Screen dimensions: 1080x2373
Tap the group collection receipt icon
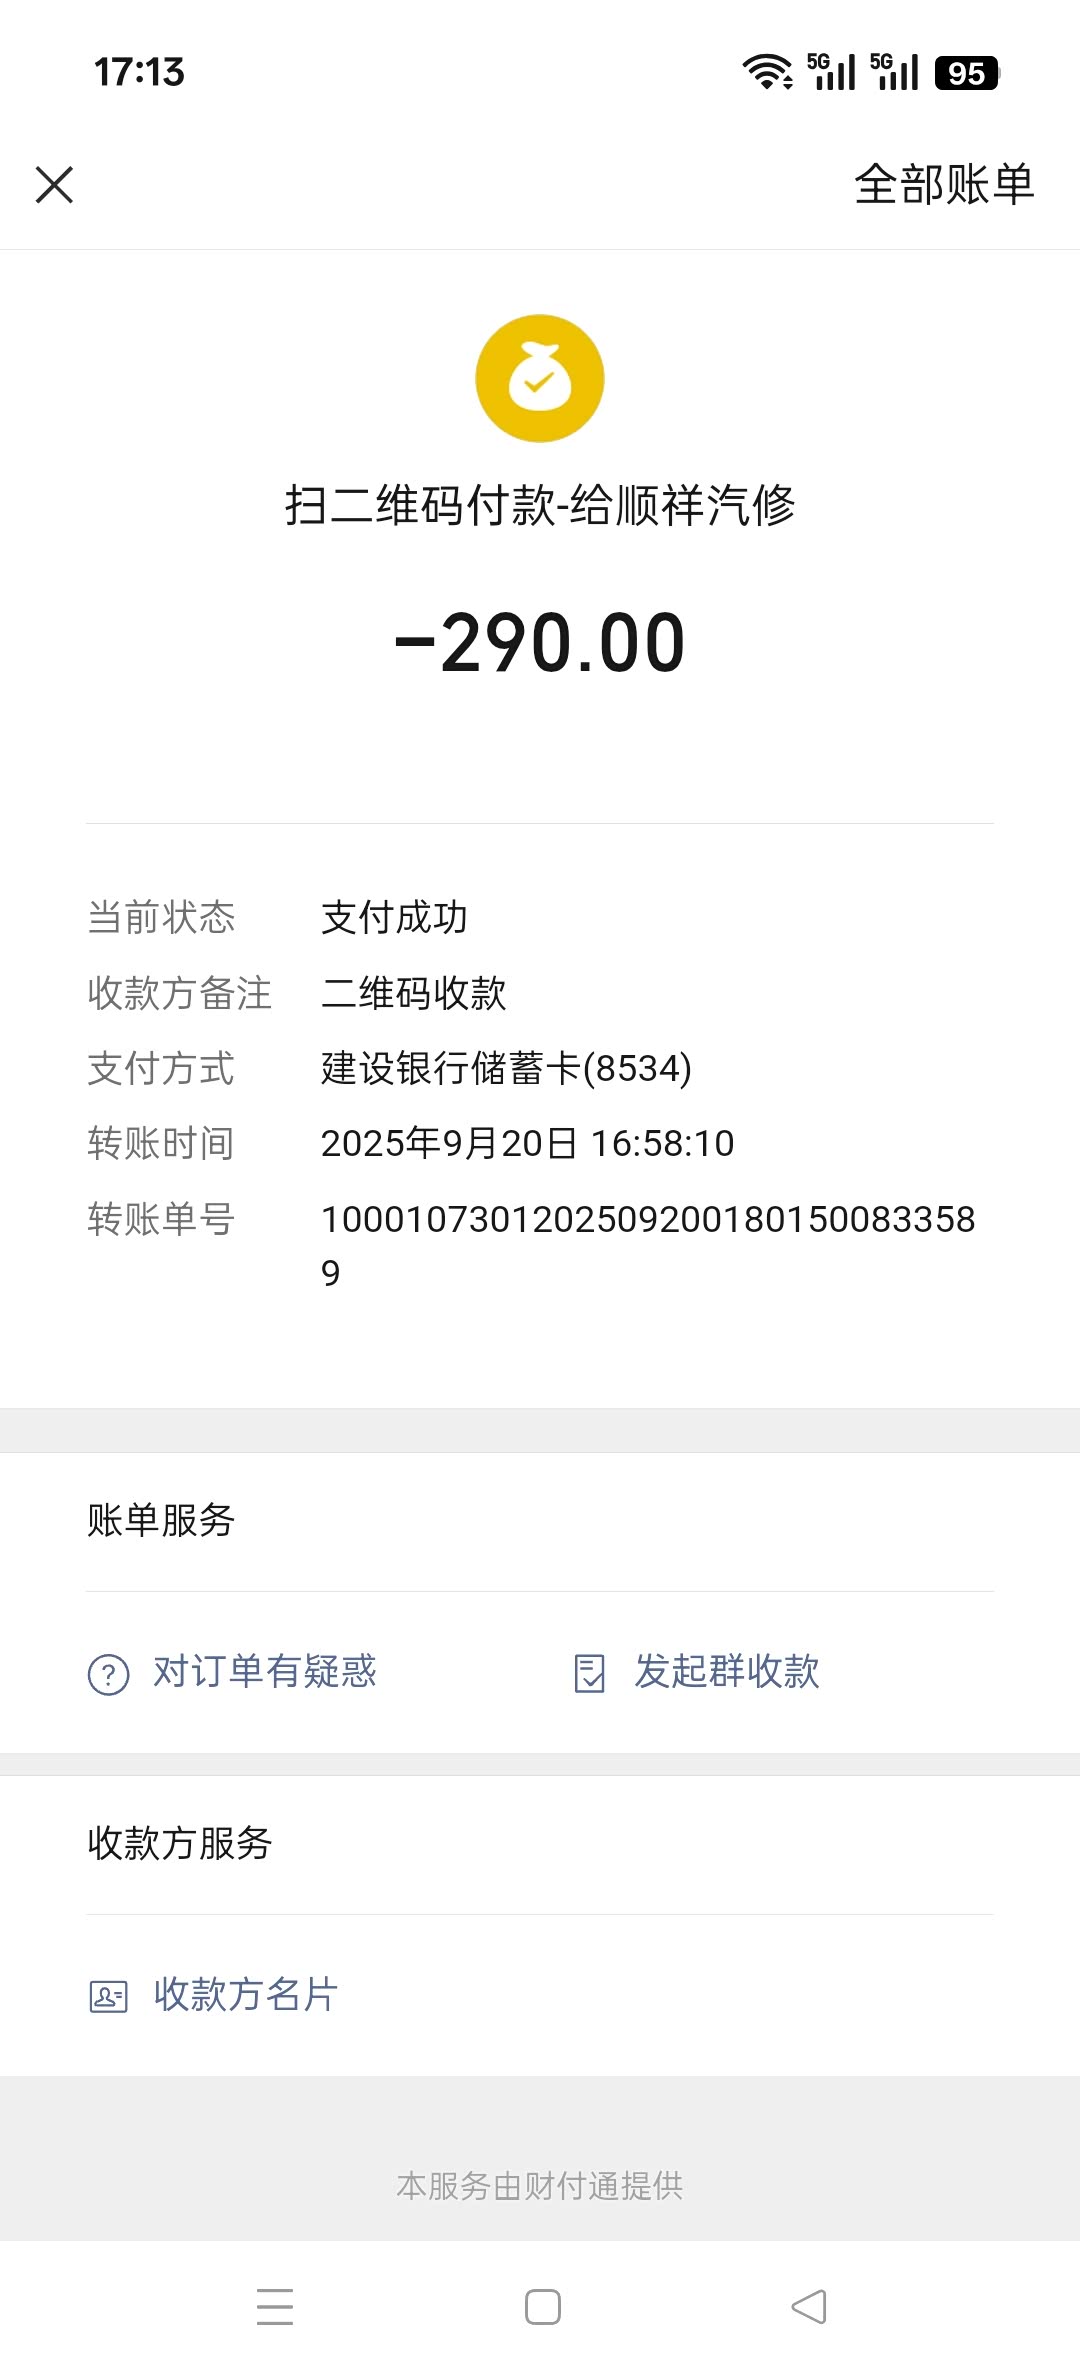[590, 1673]
